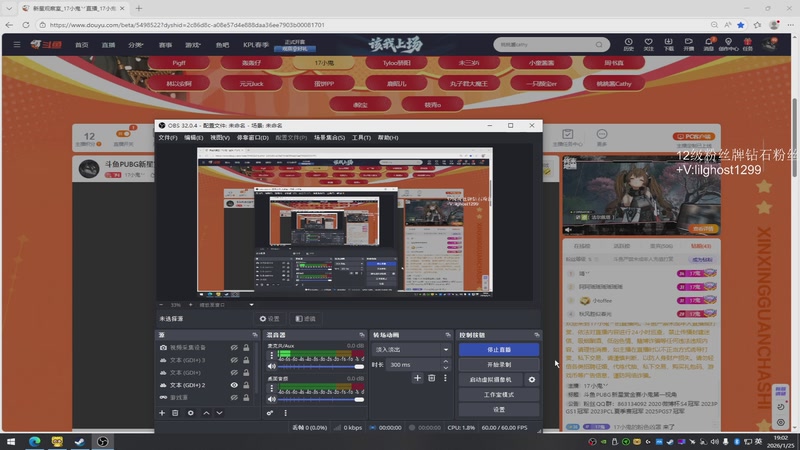800x450 pixels.
Task: Pop out the scene transitions dock icon
Action: click(448, 335)
